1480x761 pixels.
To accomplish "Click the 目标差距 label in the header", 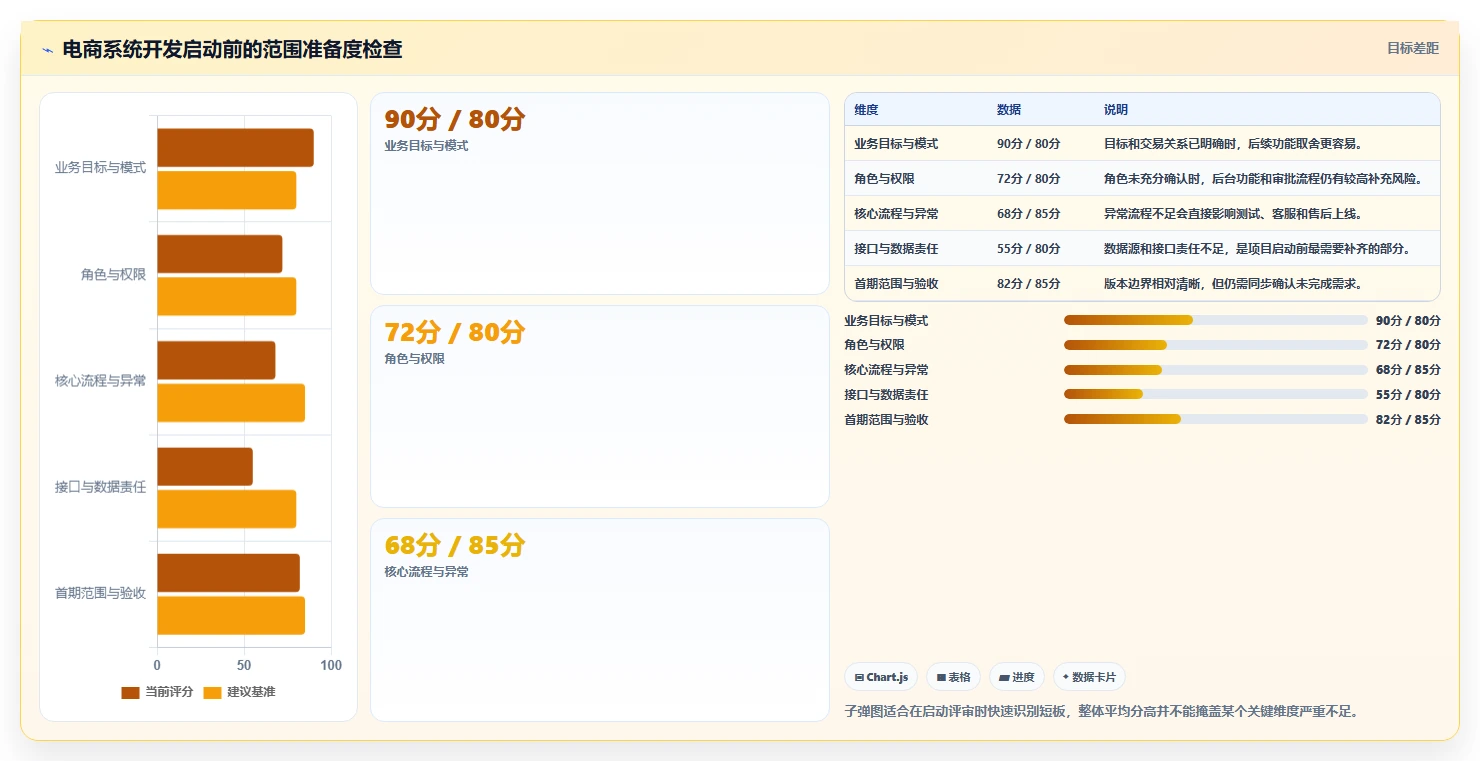I will click(1412, 48).
